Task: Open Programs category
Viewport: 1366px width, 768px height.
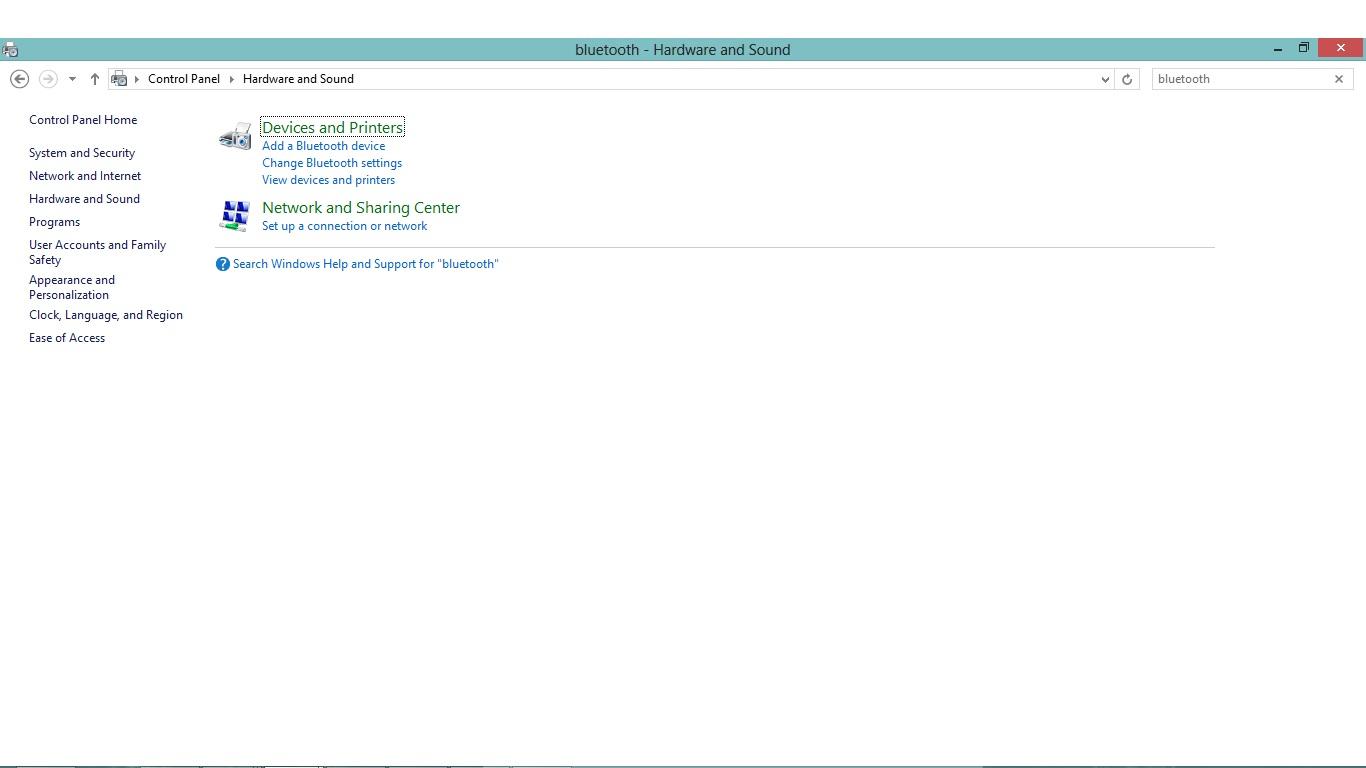Action: (54, 222)
